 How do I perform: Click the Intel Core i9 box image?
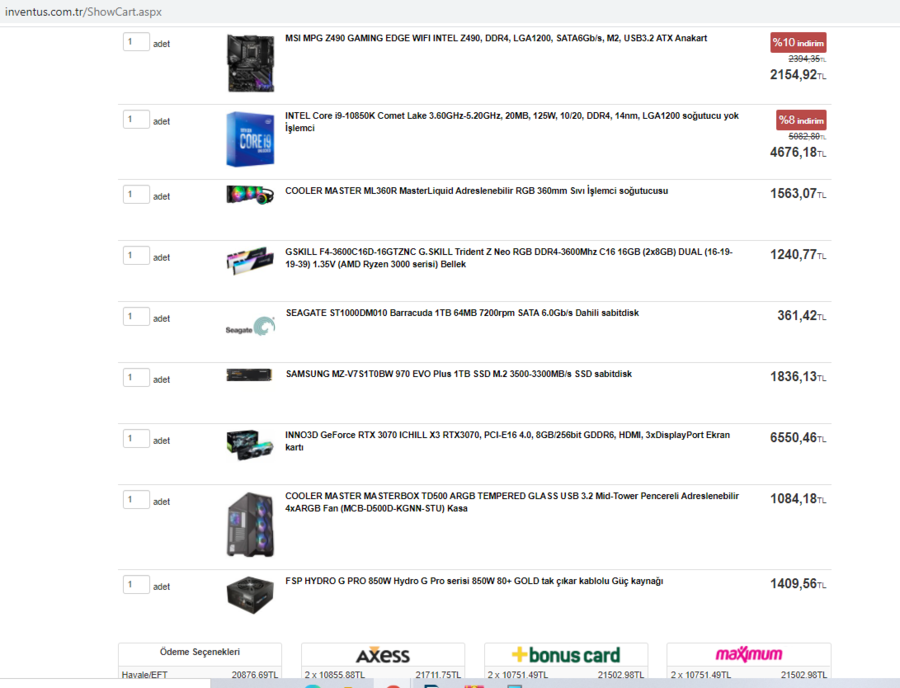click(250, 139)
